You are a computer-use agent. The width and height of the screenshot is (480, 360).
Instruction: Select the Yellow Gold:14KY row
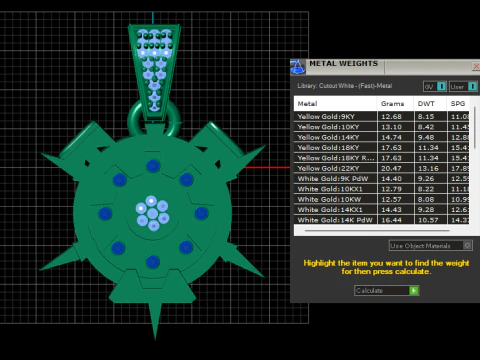(x=381, y=137)
